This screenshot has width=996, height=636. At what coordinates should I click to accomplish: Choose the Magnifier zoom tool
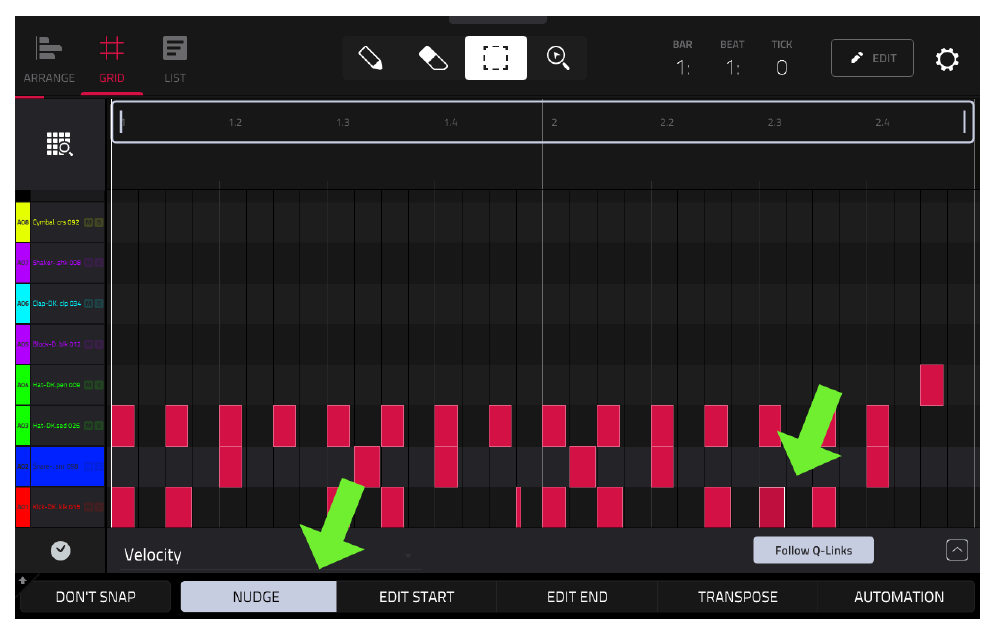pos(558,58)
